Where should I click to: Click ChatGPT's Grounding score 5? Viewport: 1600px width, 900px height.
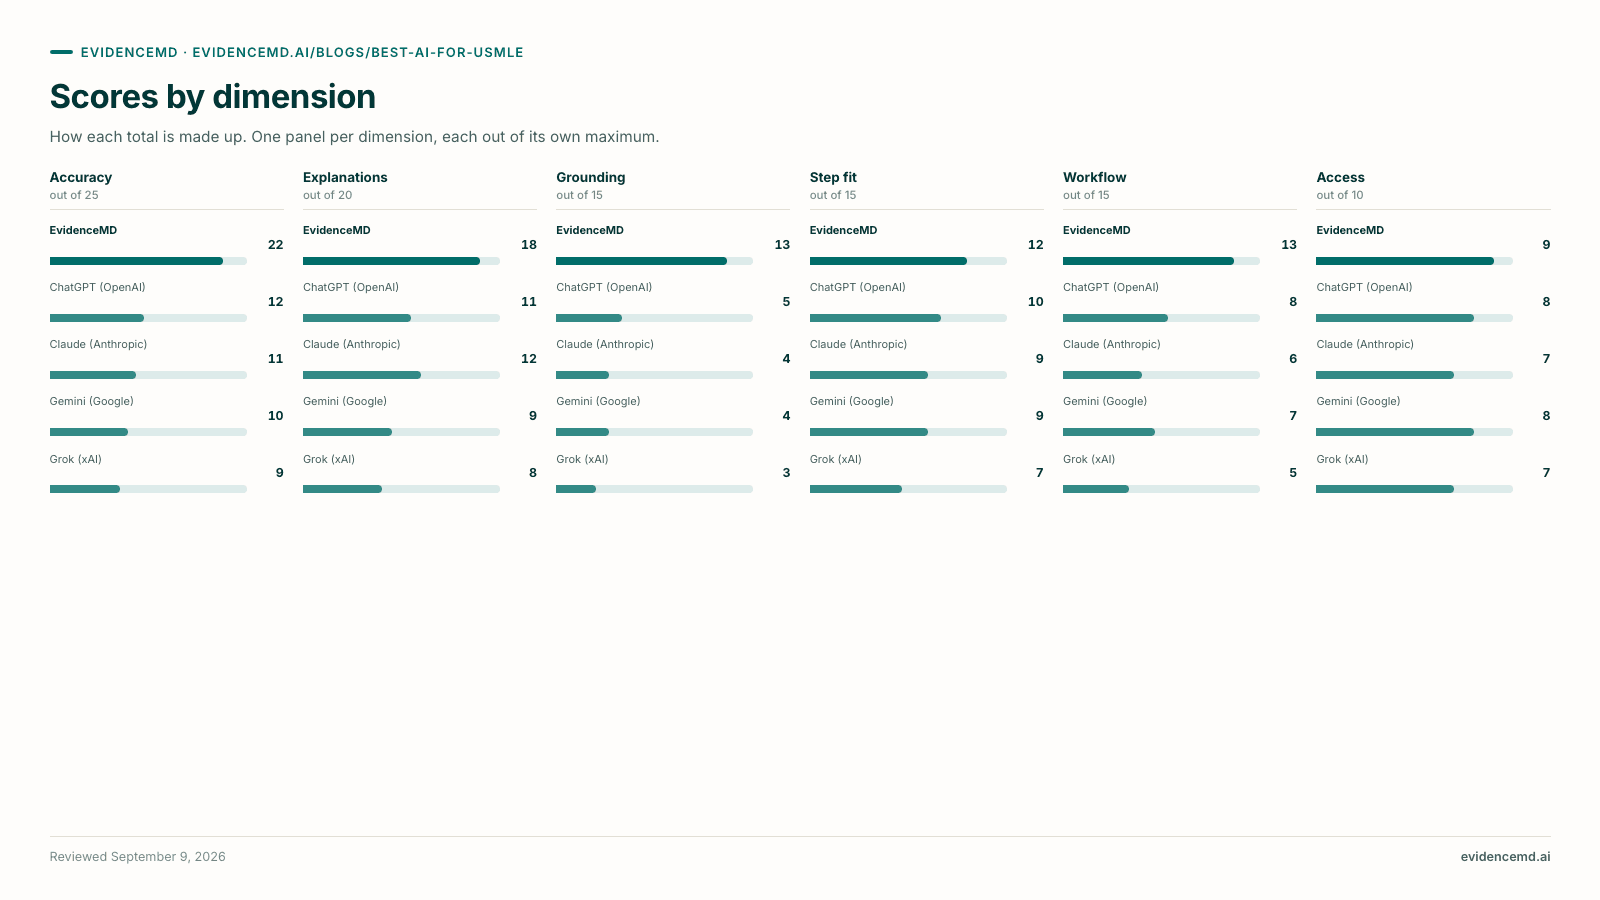[786, 302]
